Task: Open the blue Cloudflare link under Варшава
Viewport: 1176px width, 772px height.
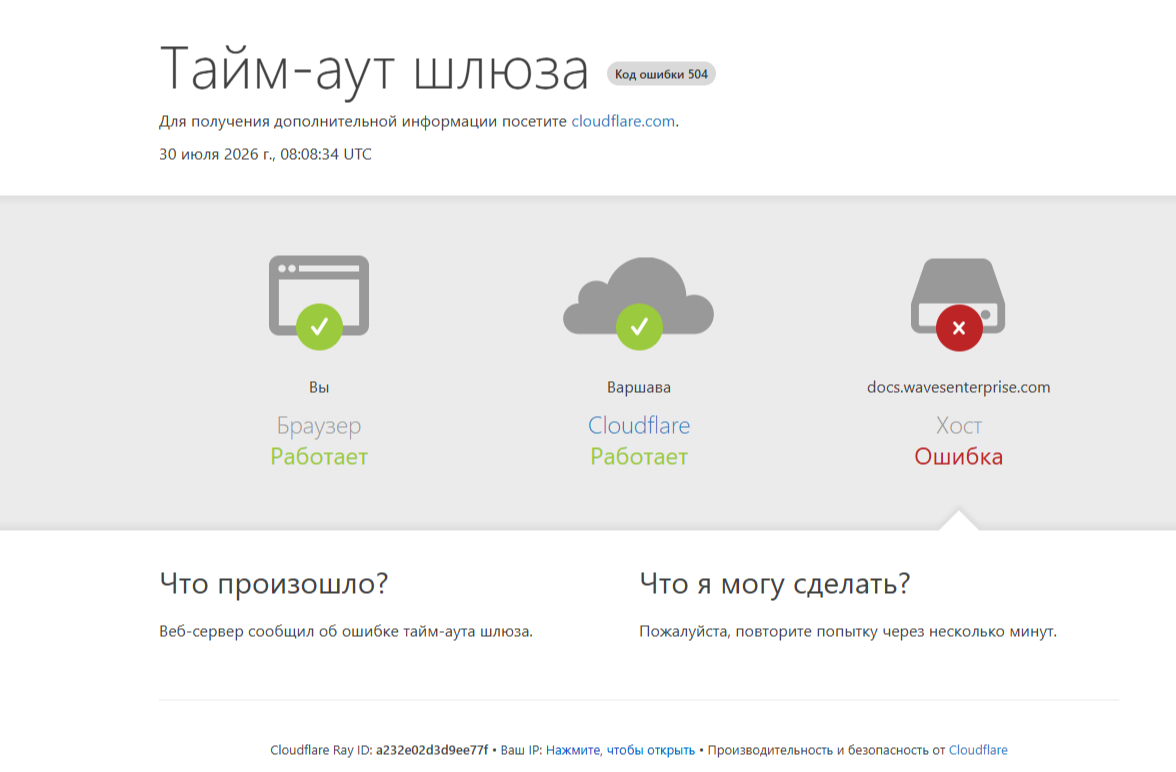Action: point(639,425)
